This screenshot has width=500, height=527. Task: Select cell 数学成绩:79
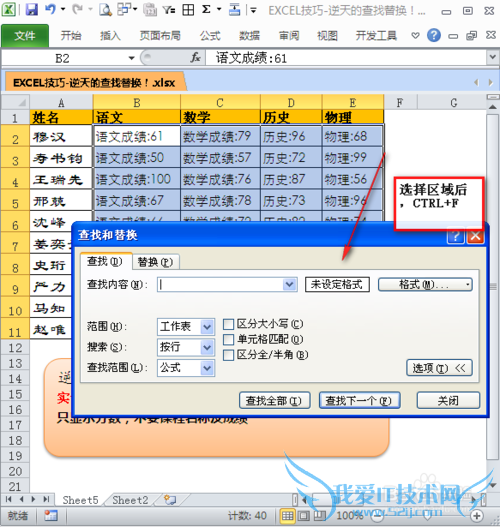pos(220,136)
